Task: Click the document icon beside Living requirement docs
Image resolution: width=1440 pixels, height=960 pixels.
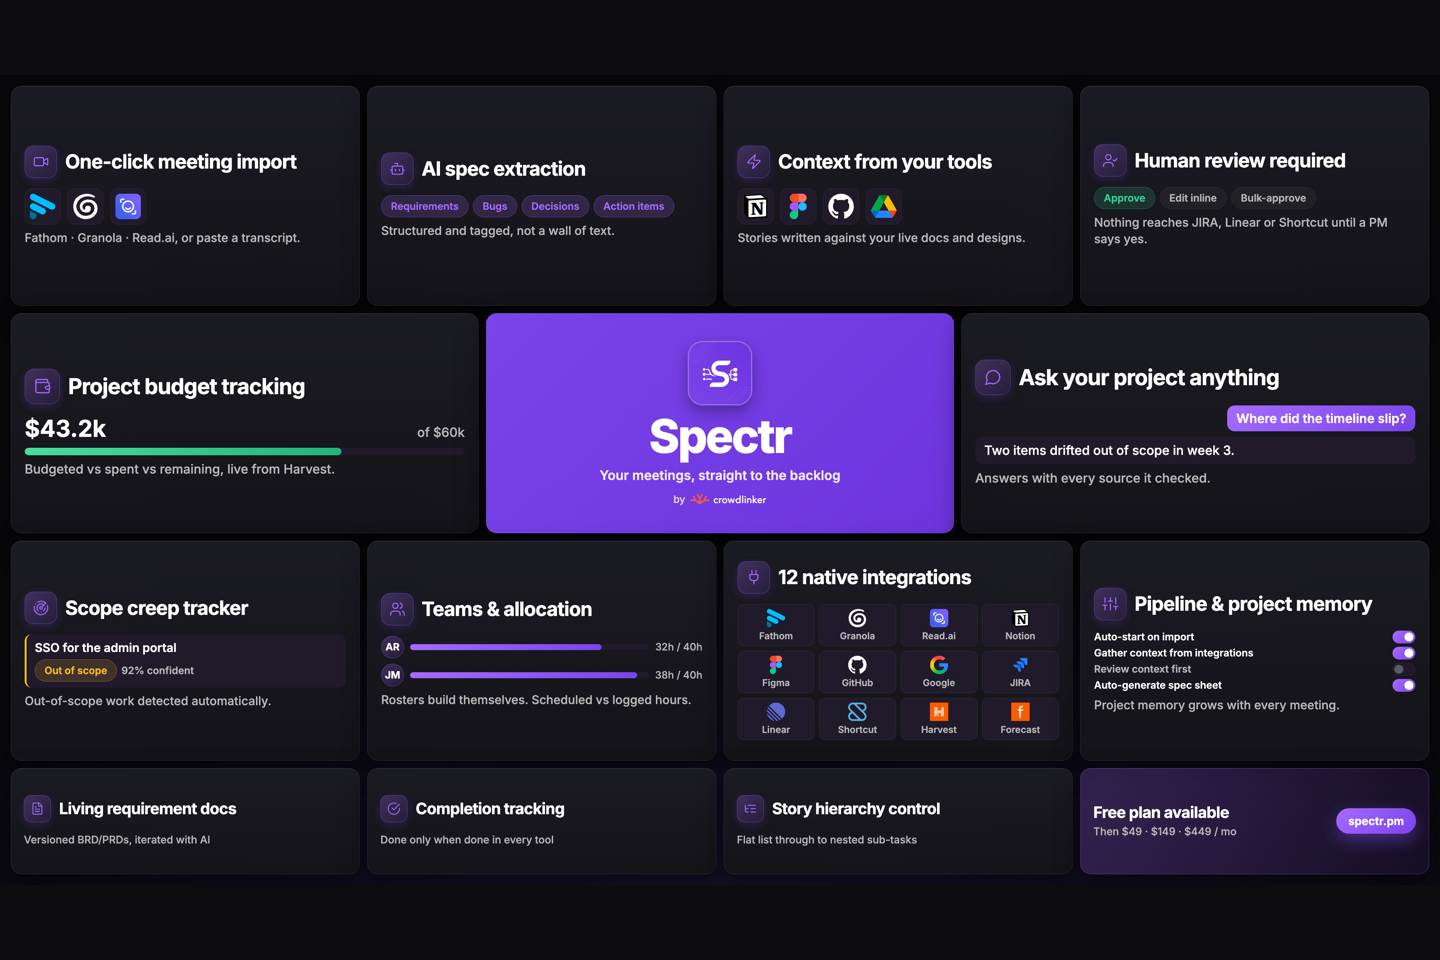Action: (x=37, y=808)
